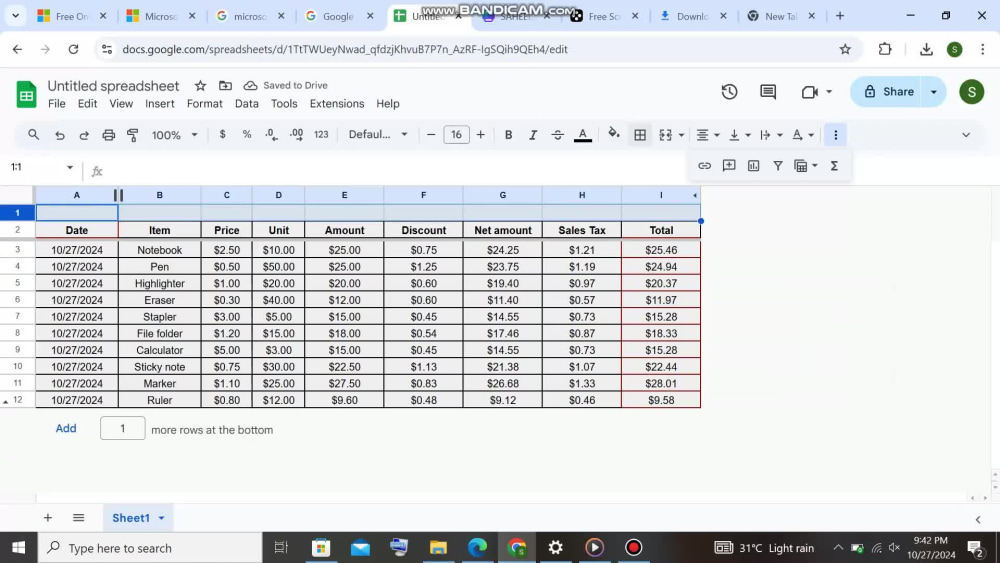
Task: Toggle italic formatting
Action: coord(533,135)
